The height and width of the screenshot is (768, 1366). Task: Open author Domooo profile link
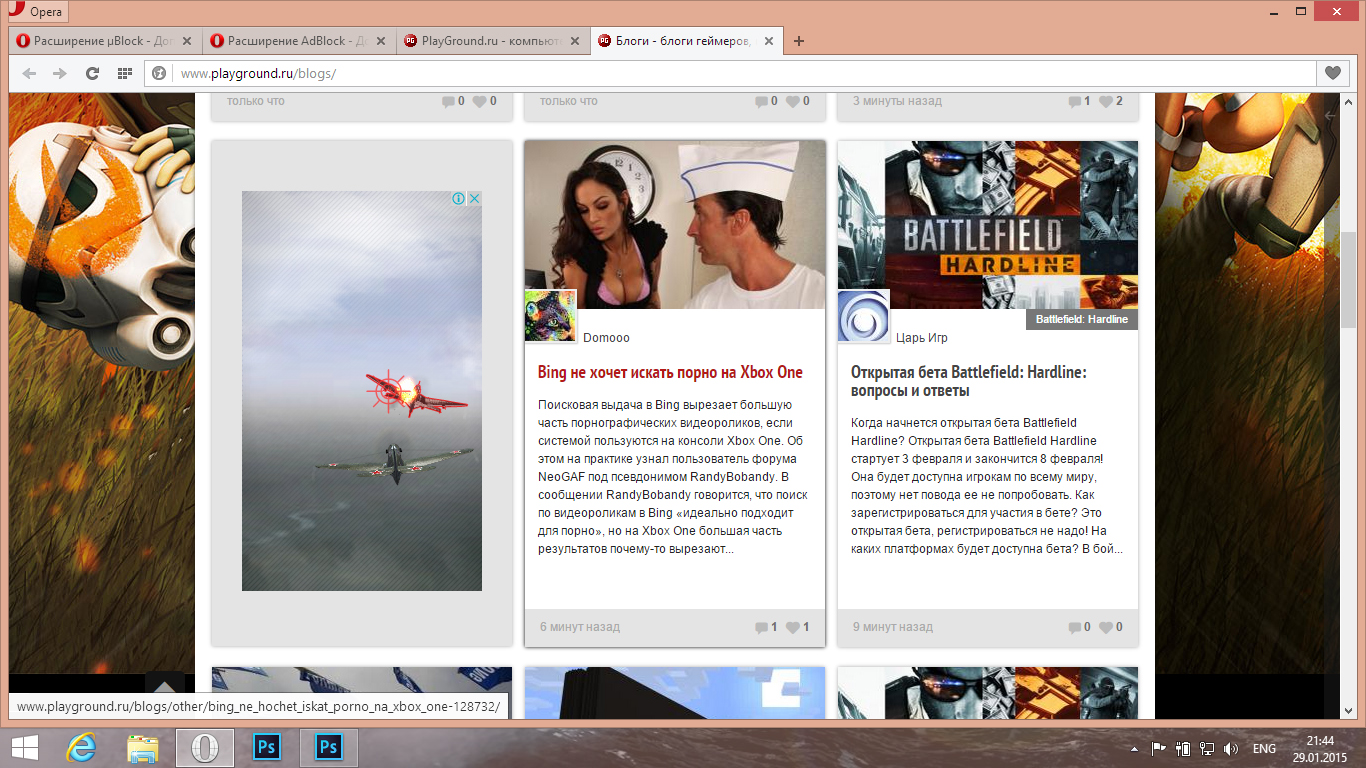[x=606, y=338]
